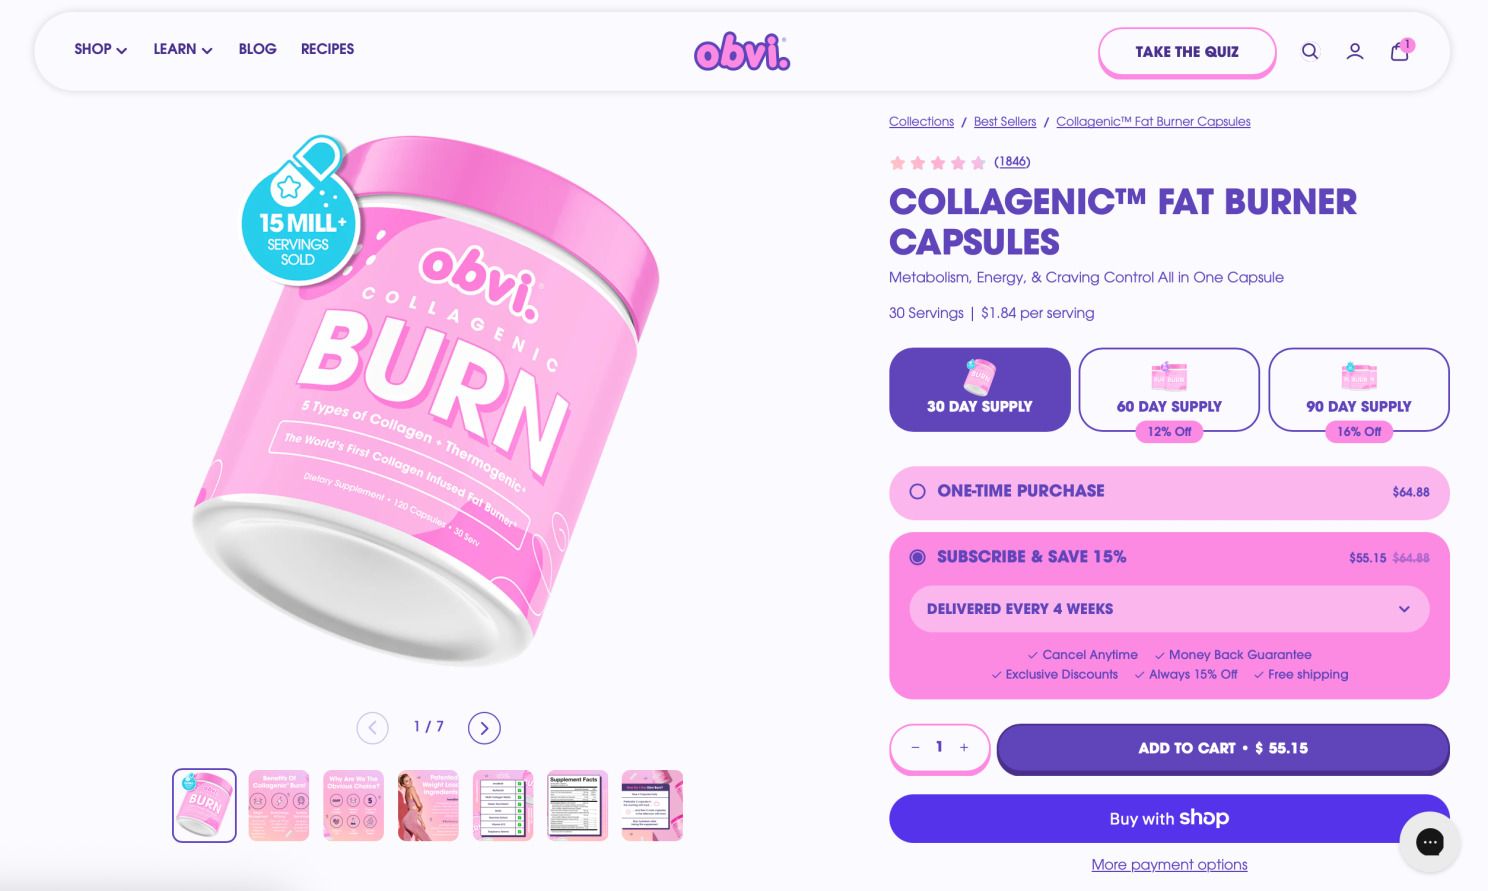Open the chat support bubble

tap(1430, 842)
